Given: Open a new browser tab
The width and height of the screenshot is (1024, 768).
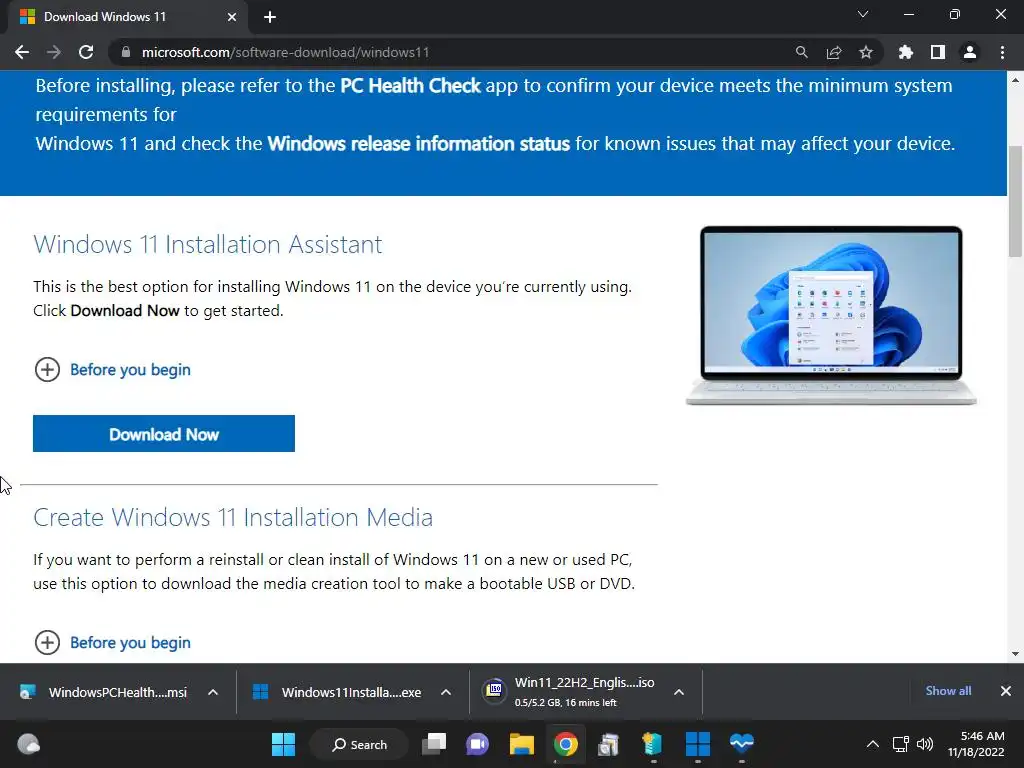Looking at the screenshot, I should click(x=270, y=17).
